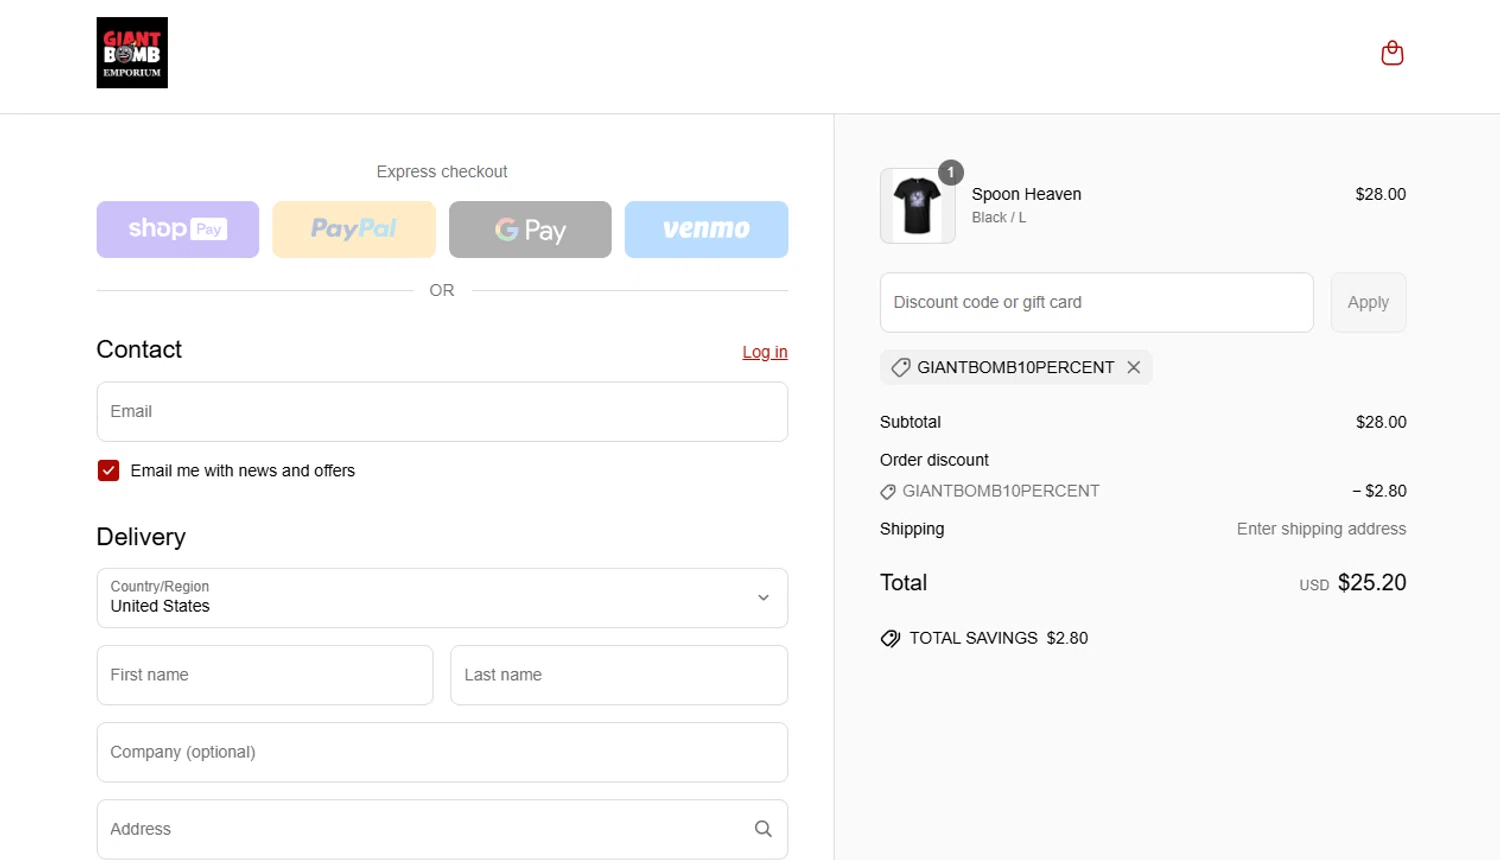Click the quantity badge on product thumbnail
Image resolution: width=1500 pixels, height=860 pixels.
(951, 172)
